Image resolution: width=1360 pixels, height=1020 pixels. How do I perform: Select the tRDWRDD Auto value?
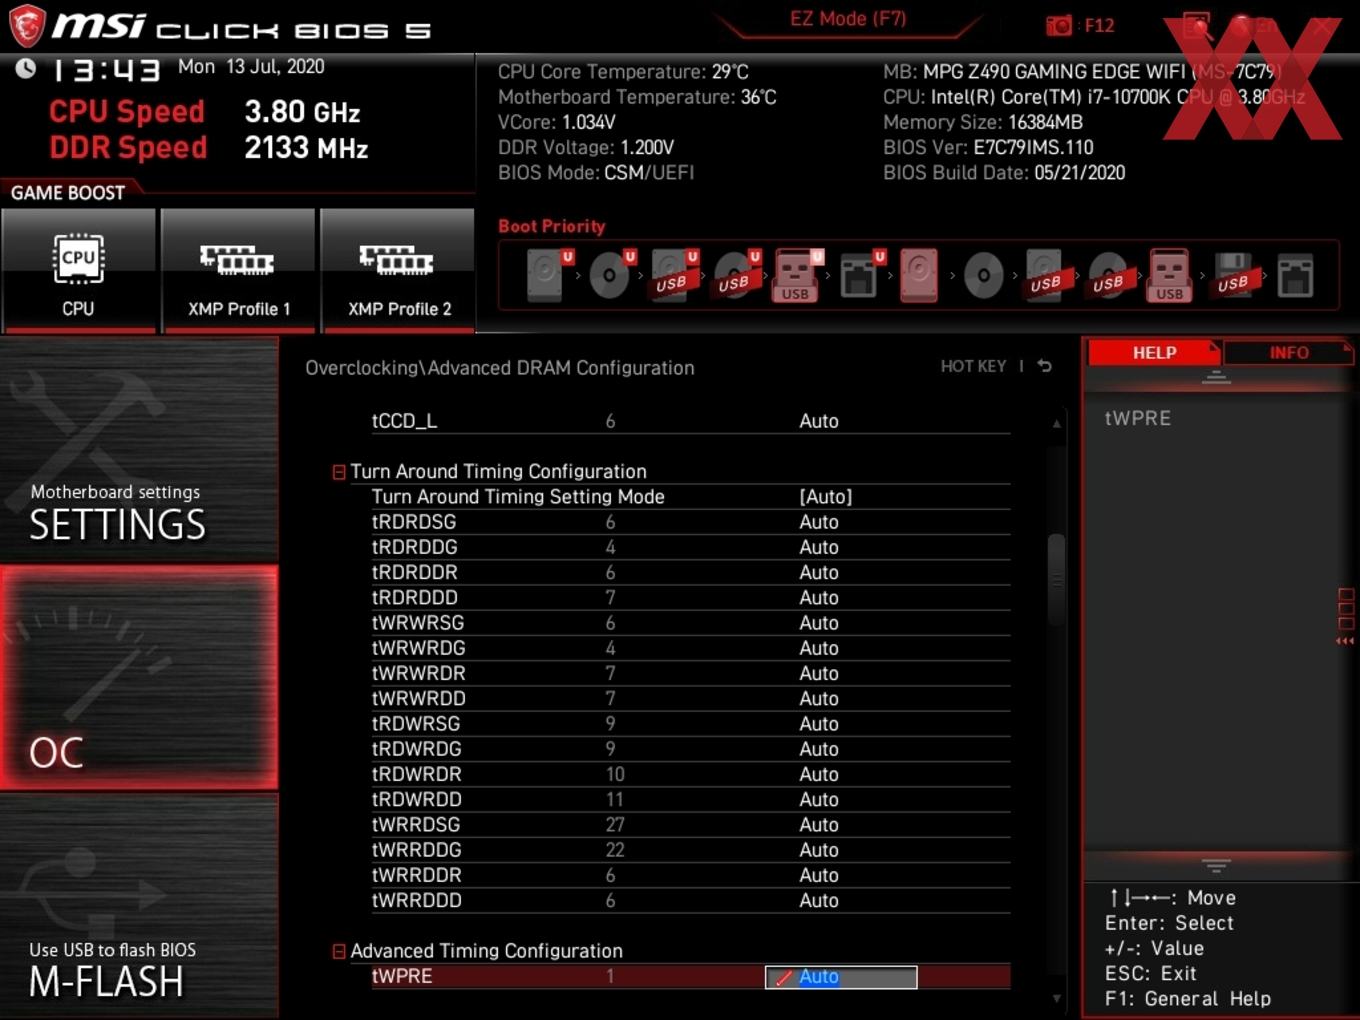point(818,799)
